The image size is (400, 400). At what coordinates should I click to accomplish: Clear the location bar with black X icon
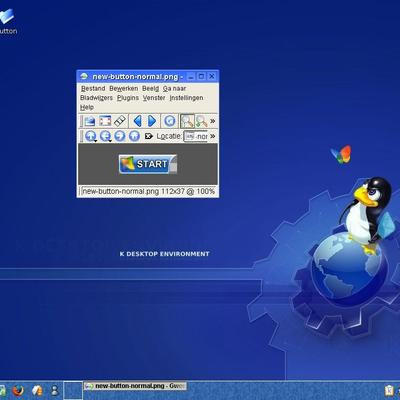(149, 136)
